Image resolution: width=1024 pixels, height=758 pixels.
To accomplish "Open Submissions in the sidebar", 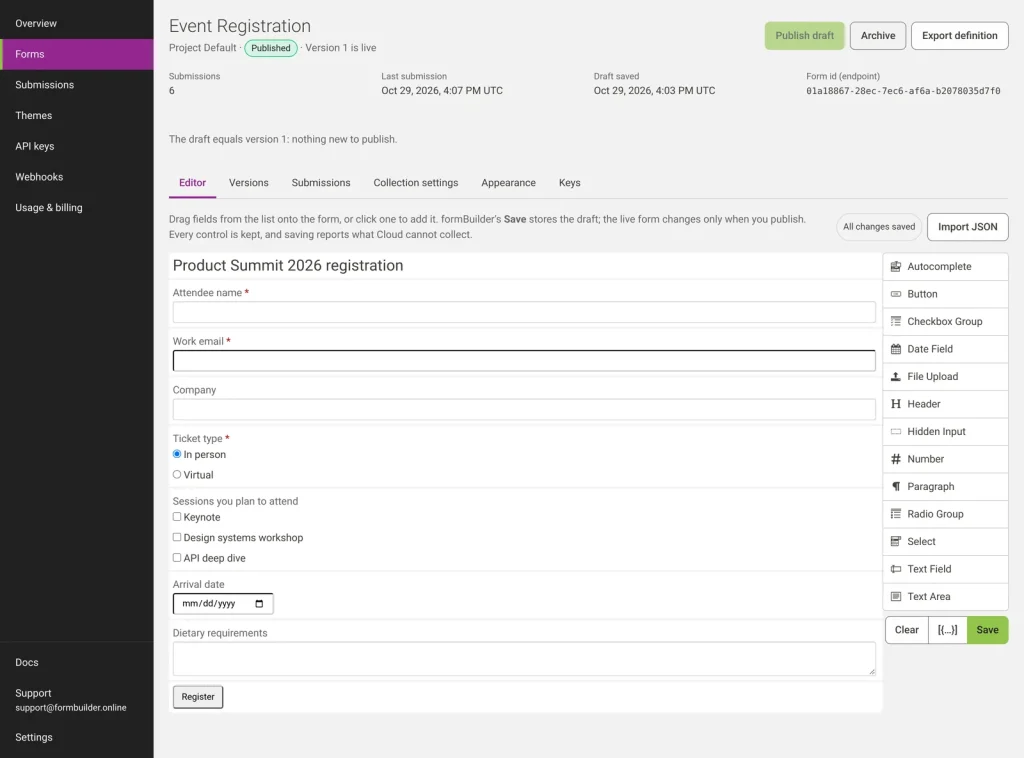I will (x=76, y=85).
